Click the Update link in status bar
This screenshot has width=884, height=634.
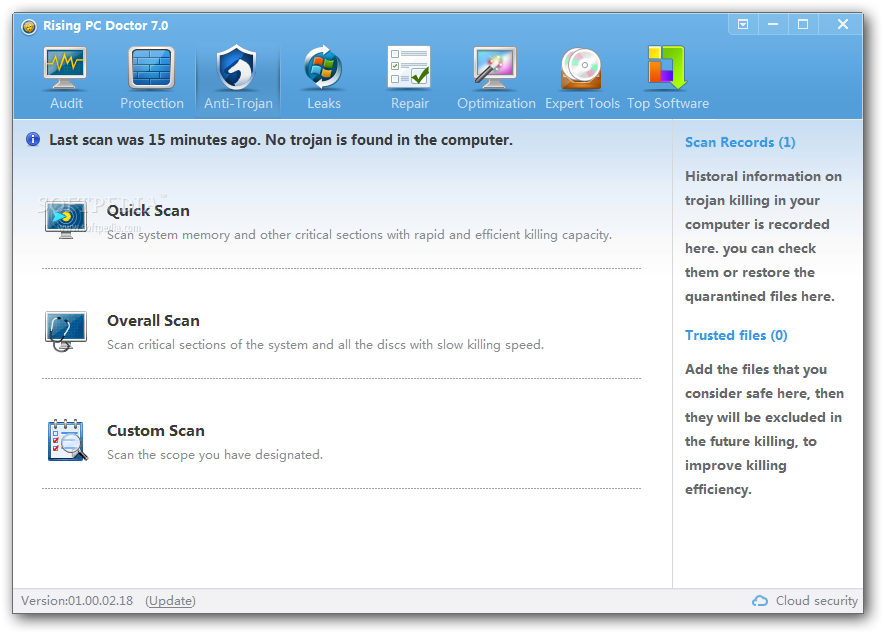tap(170, 601)
